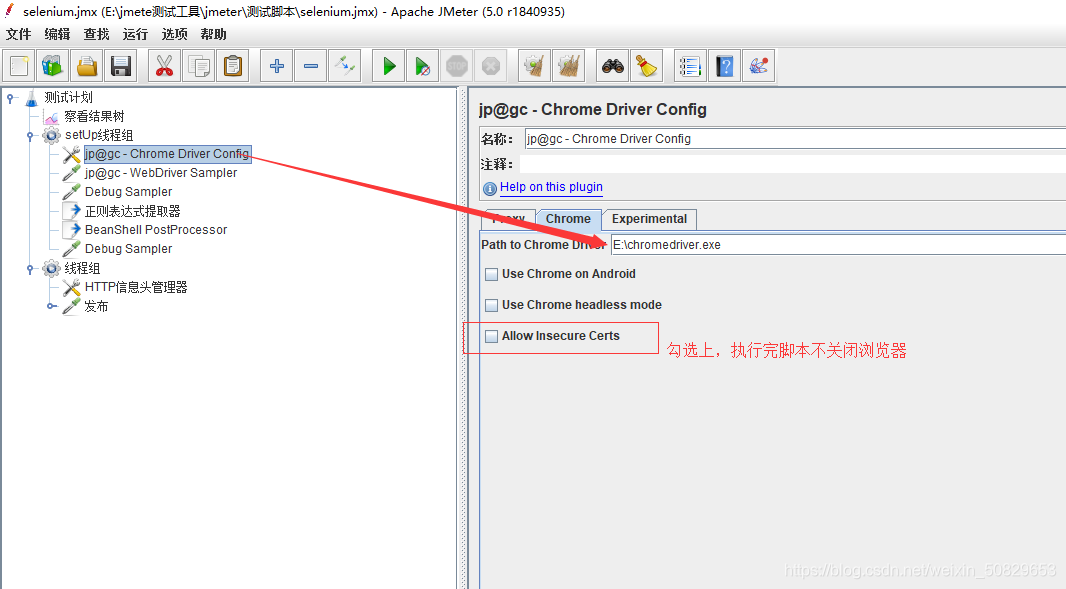
Task: Select jp@gc - WebDriver Sampler node
Action: (161, 173)
